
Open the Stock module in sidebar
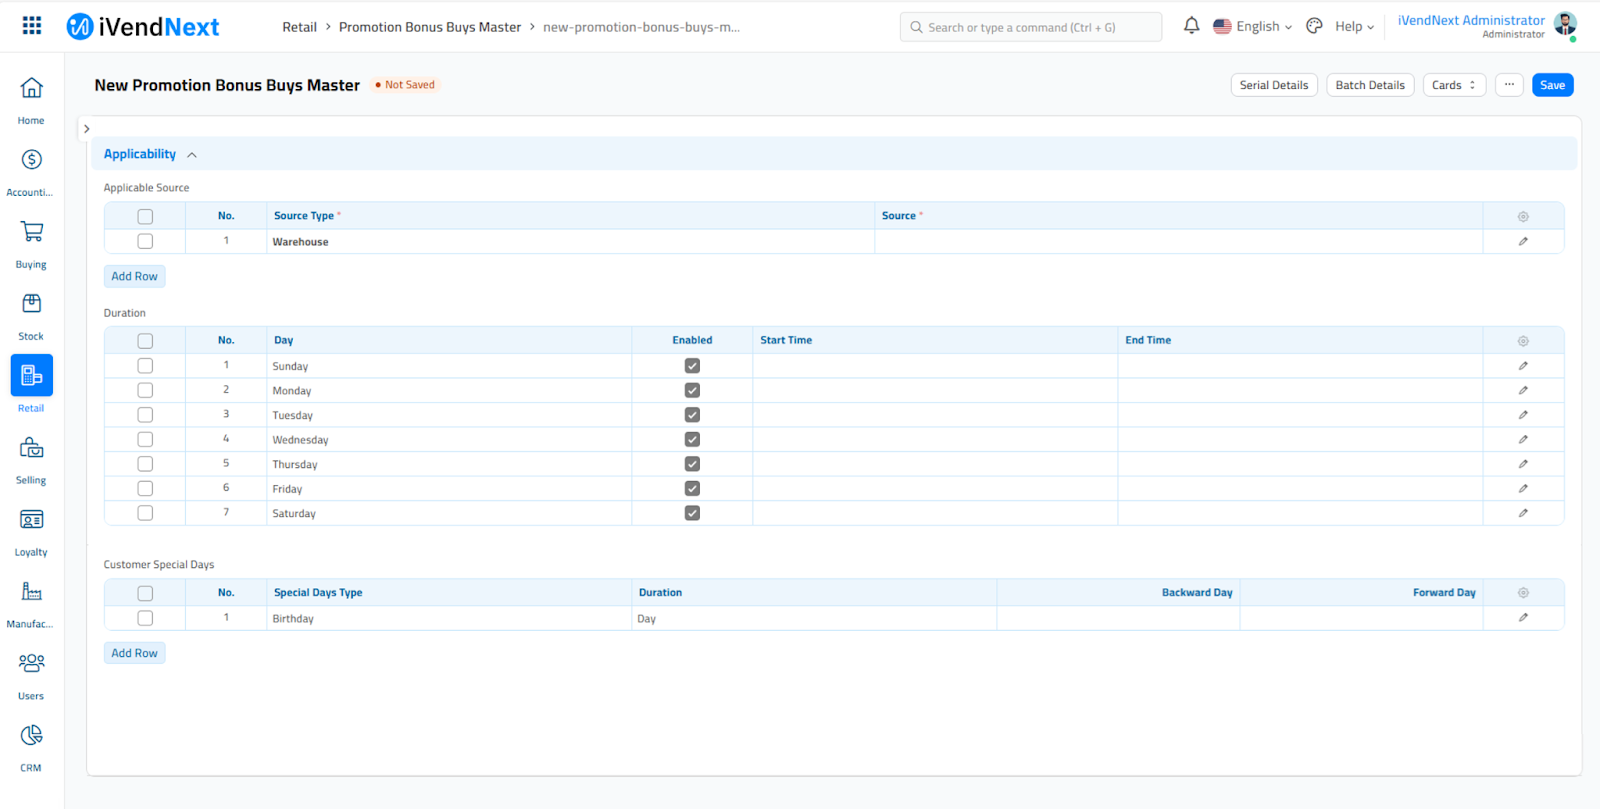[x=31, y=304]
